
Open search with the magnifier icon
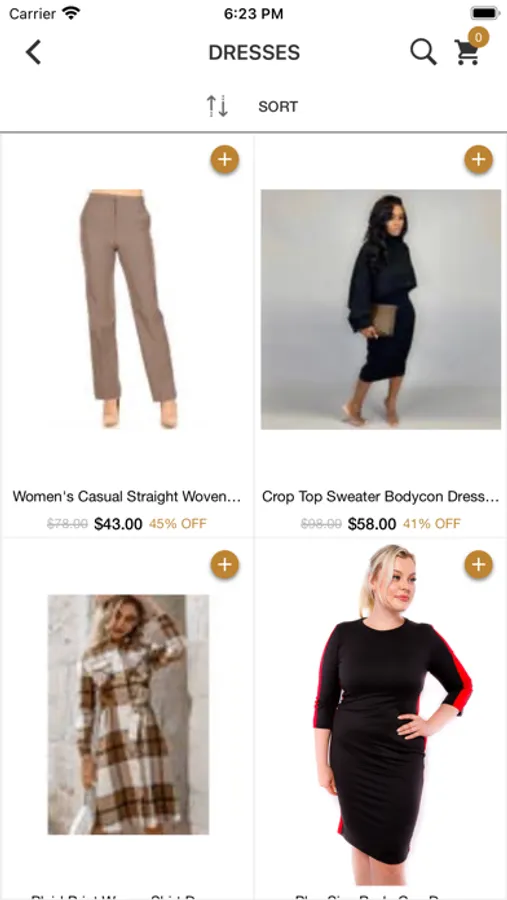pos(424,52)
